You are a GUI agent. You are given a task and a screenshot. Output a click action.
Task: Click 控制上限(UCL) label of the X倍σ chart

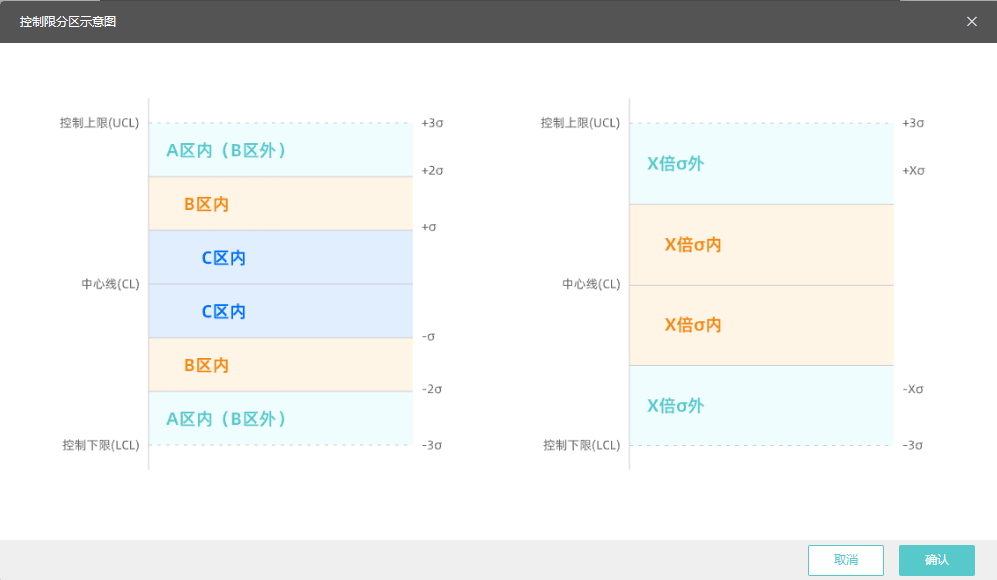click(580, 123)
